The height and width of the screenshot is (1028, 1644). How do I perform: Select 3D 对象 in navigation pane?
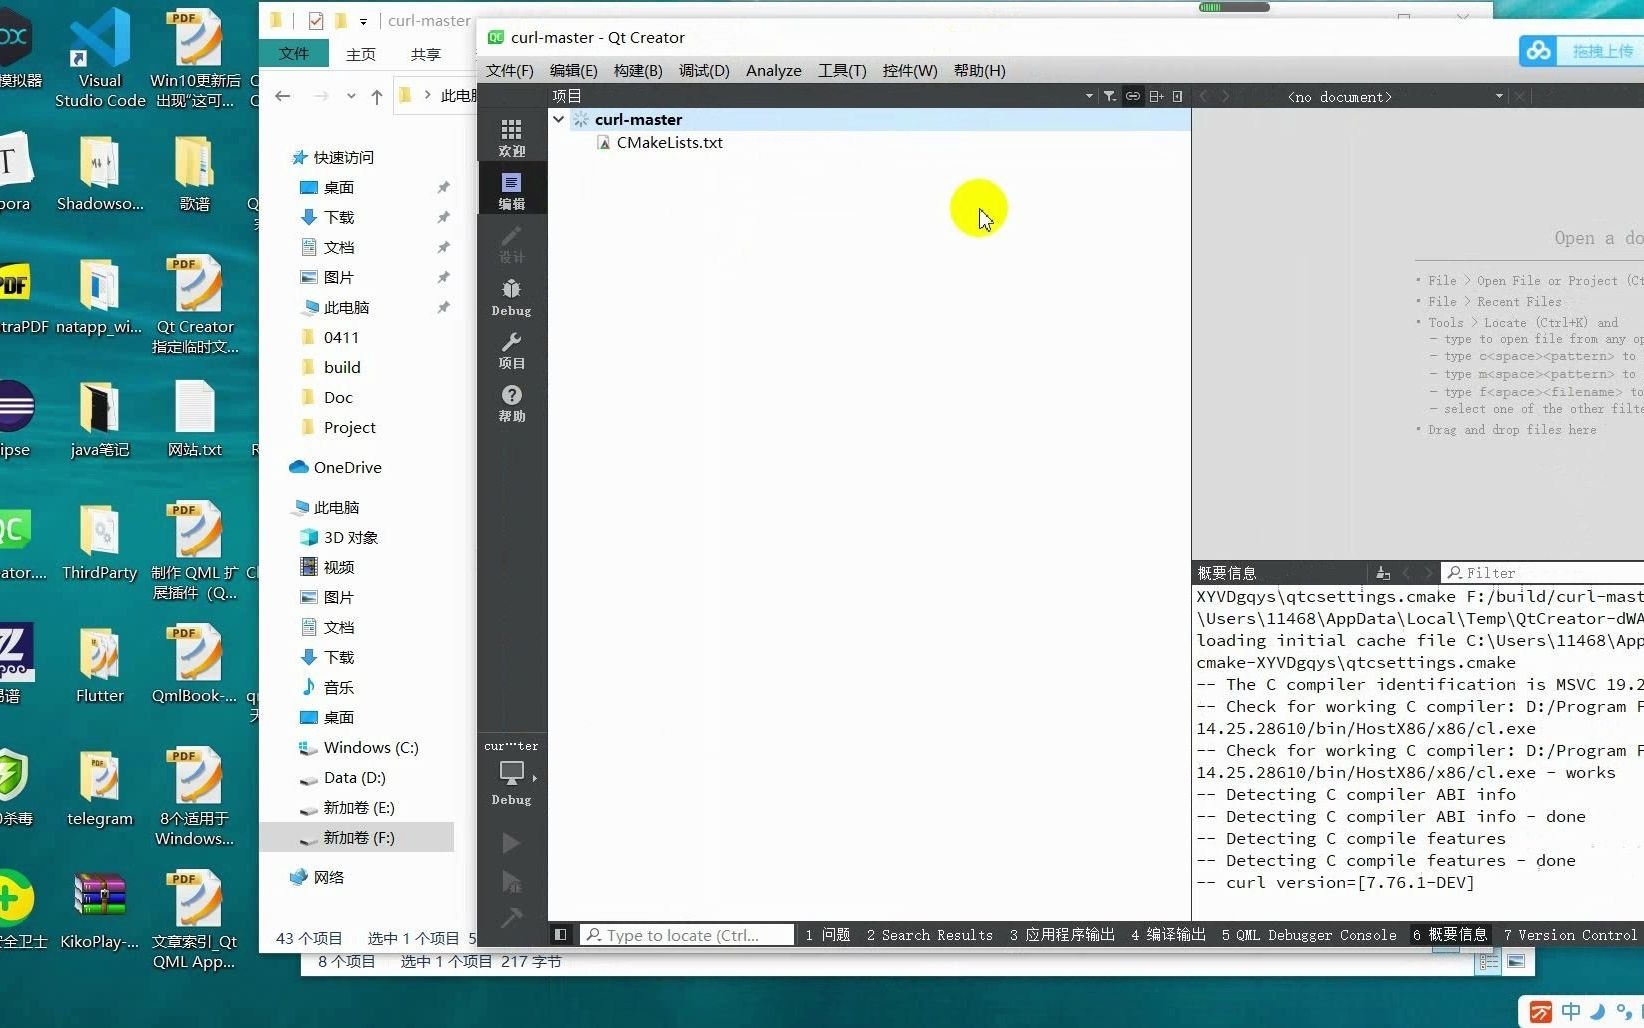pos(339,537)
